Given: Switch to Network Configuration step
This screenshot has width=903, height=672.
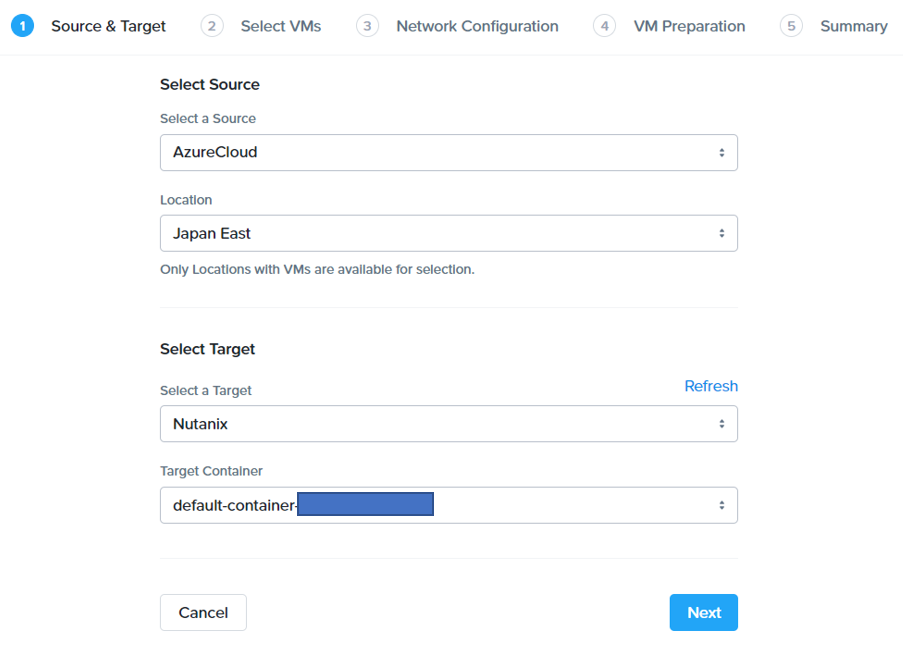Looking at the screenshot, I should [x=477, y=26].
